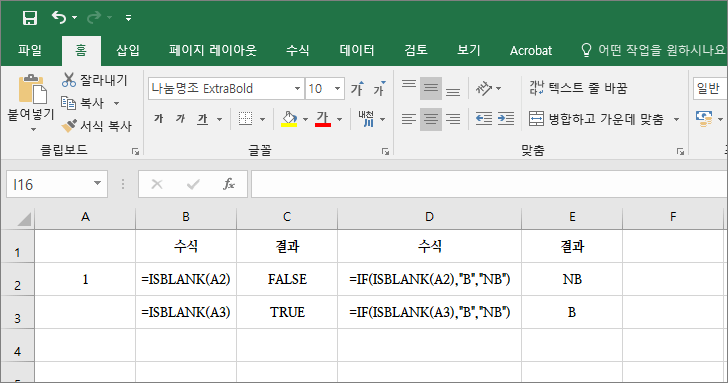Open the 글꼴 group dialog launcher
Image resolution: width=728 pixels, height=383 pixels.
point(385,151)
